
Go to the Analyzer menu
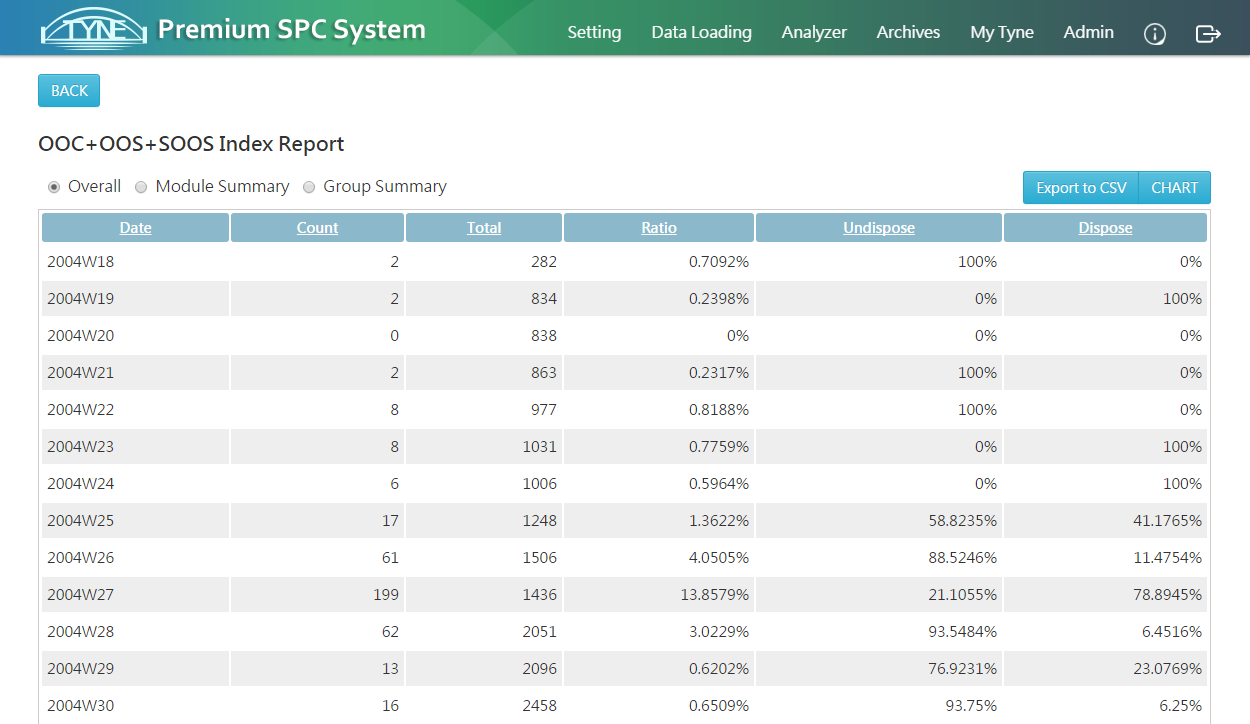814,32
